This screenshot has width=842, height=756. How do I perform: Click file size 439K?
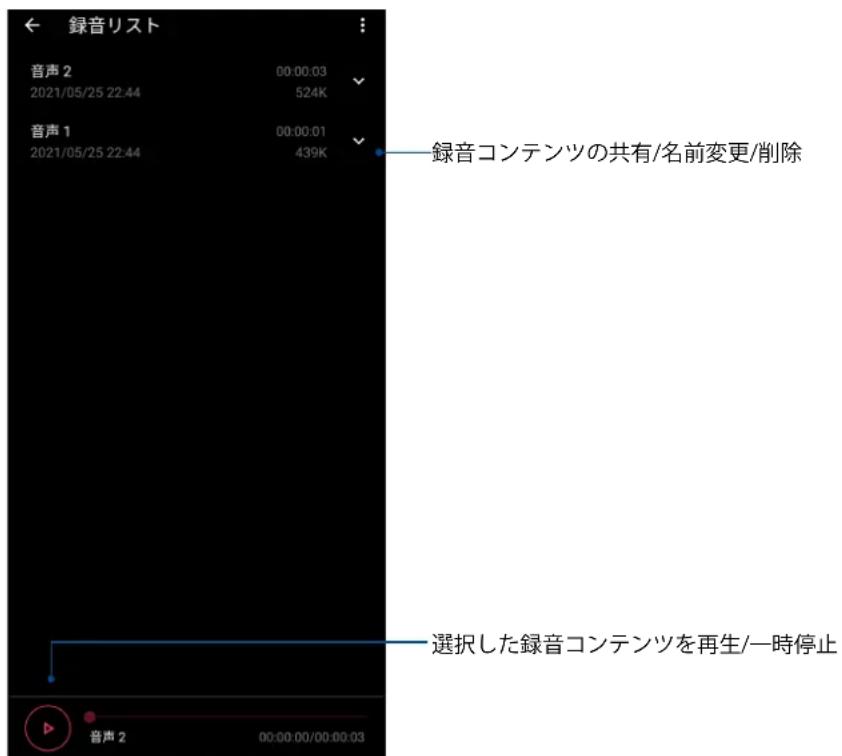311,153
